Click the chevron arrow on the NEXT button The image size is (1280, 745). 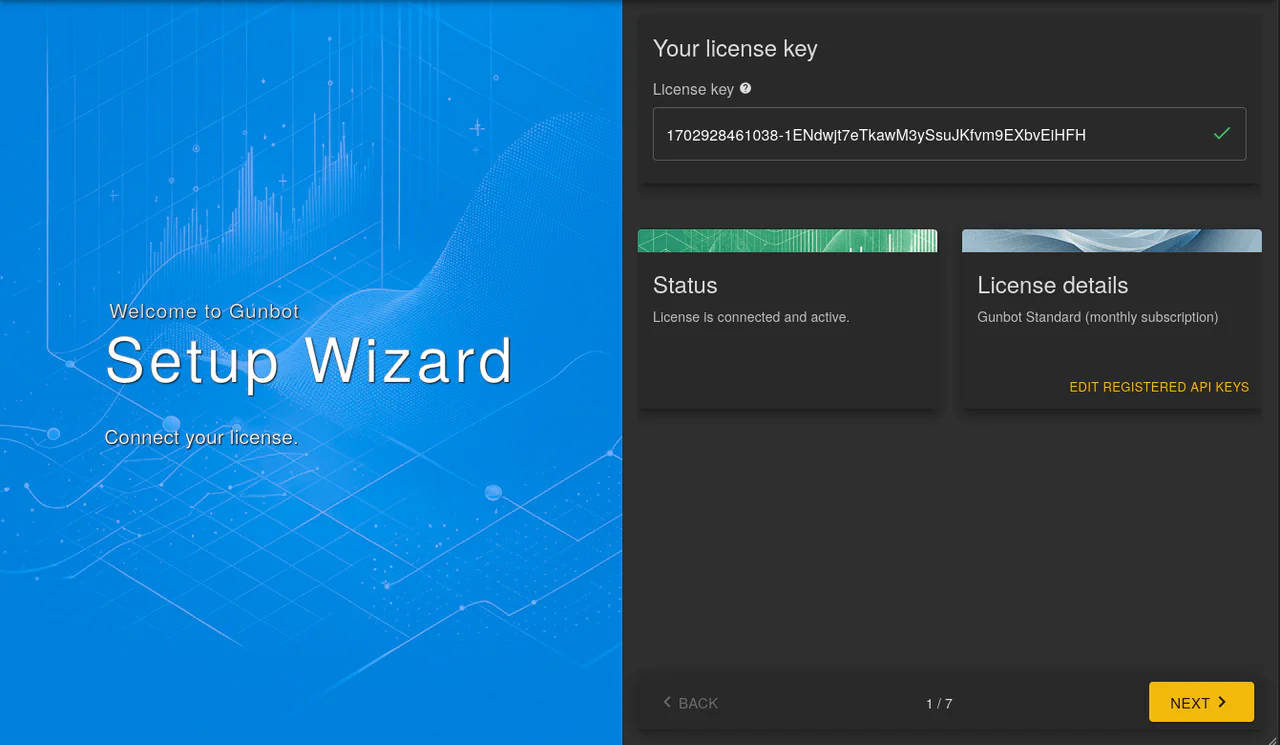[1222, 702]
